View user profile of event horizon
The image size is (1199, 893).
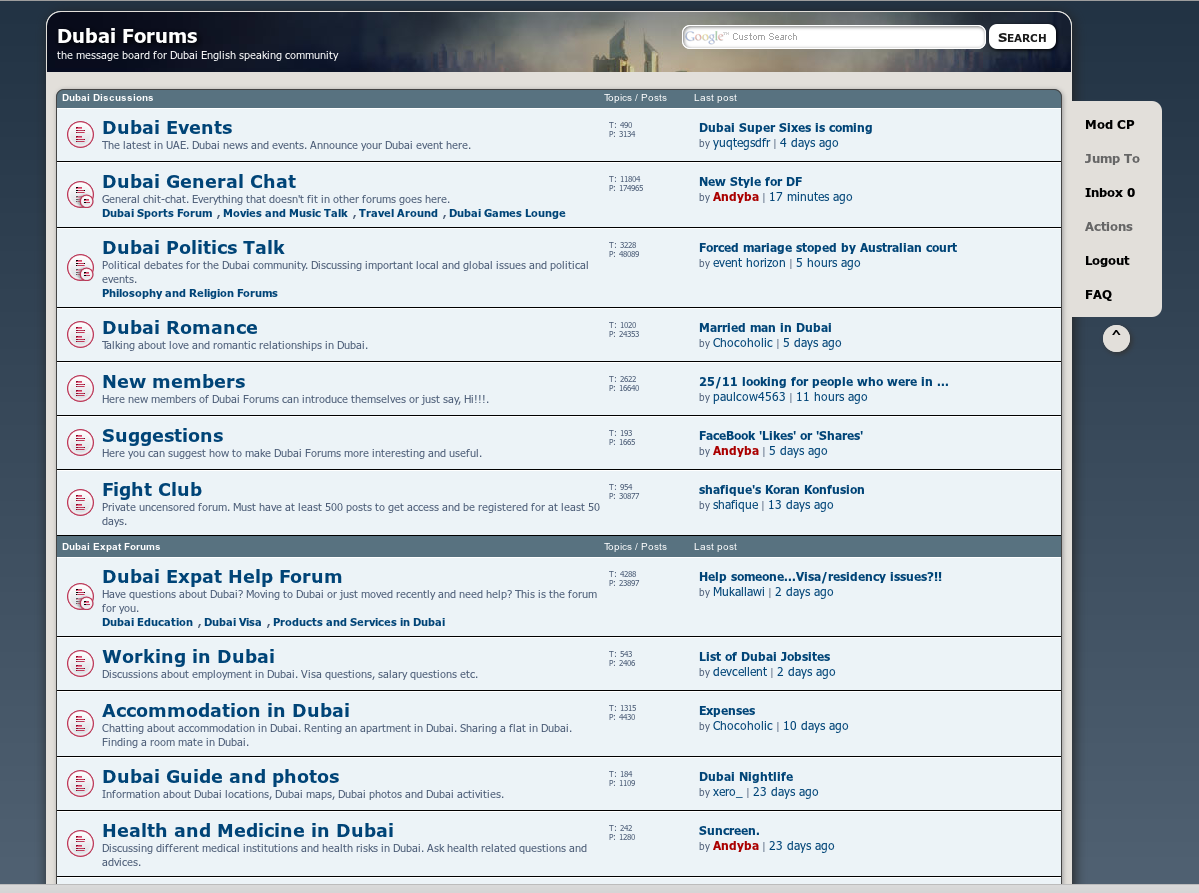(749, 263)
